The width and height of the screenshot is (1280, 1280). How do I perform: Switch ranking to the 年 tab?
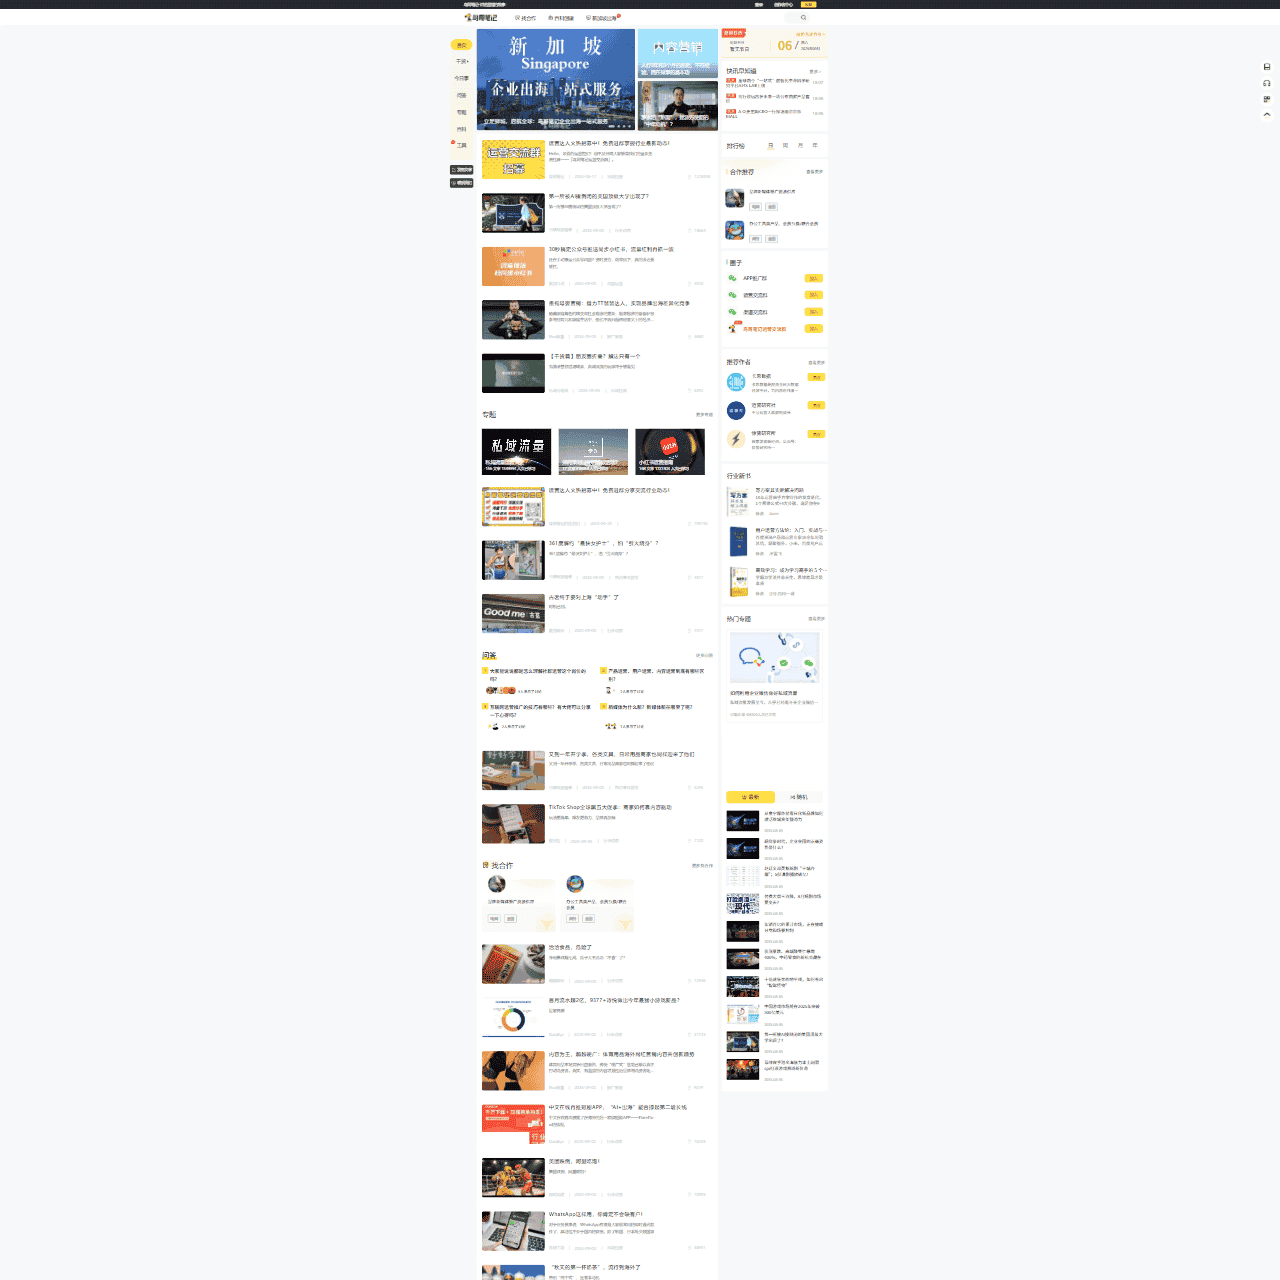(815, 146)
